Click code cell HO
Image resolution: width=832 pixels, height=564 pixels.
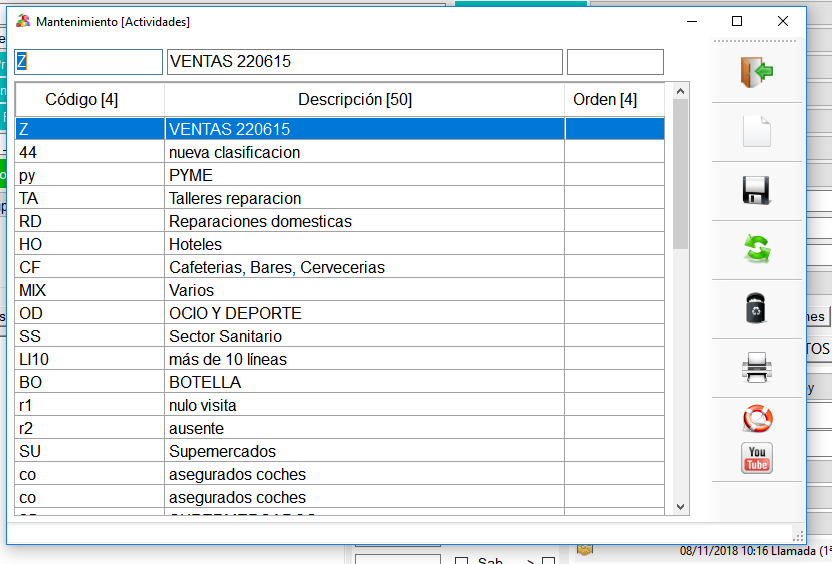tap(90, 244)
